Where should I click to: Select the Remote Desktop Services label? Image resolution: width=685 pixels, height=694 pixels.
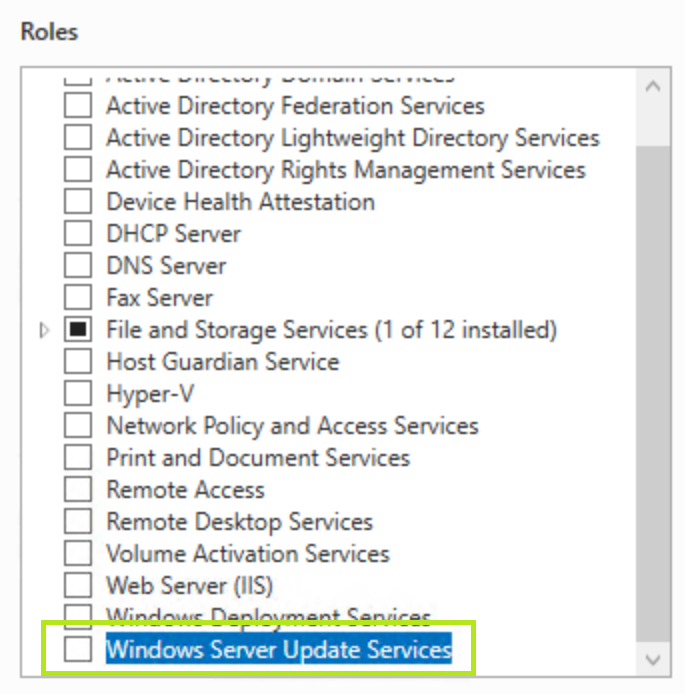point(239,522)
